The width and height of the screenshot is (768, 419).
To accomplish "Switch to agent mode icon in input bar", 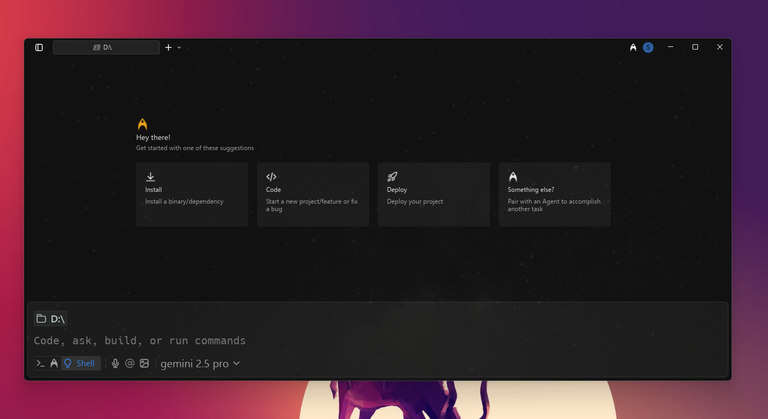I will (x=54, y=364).
